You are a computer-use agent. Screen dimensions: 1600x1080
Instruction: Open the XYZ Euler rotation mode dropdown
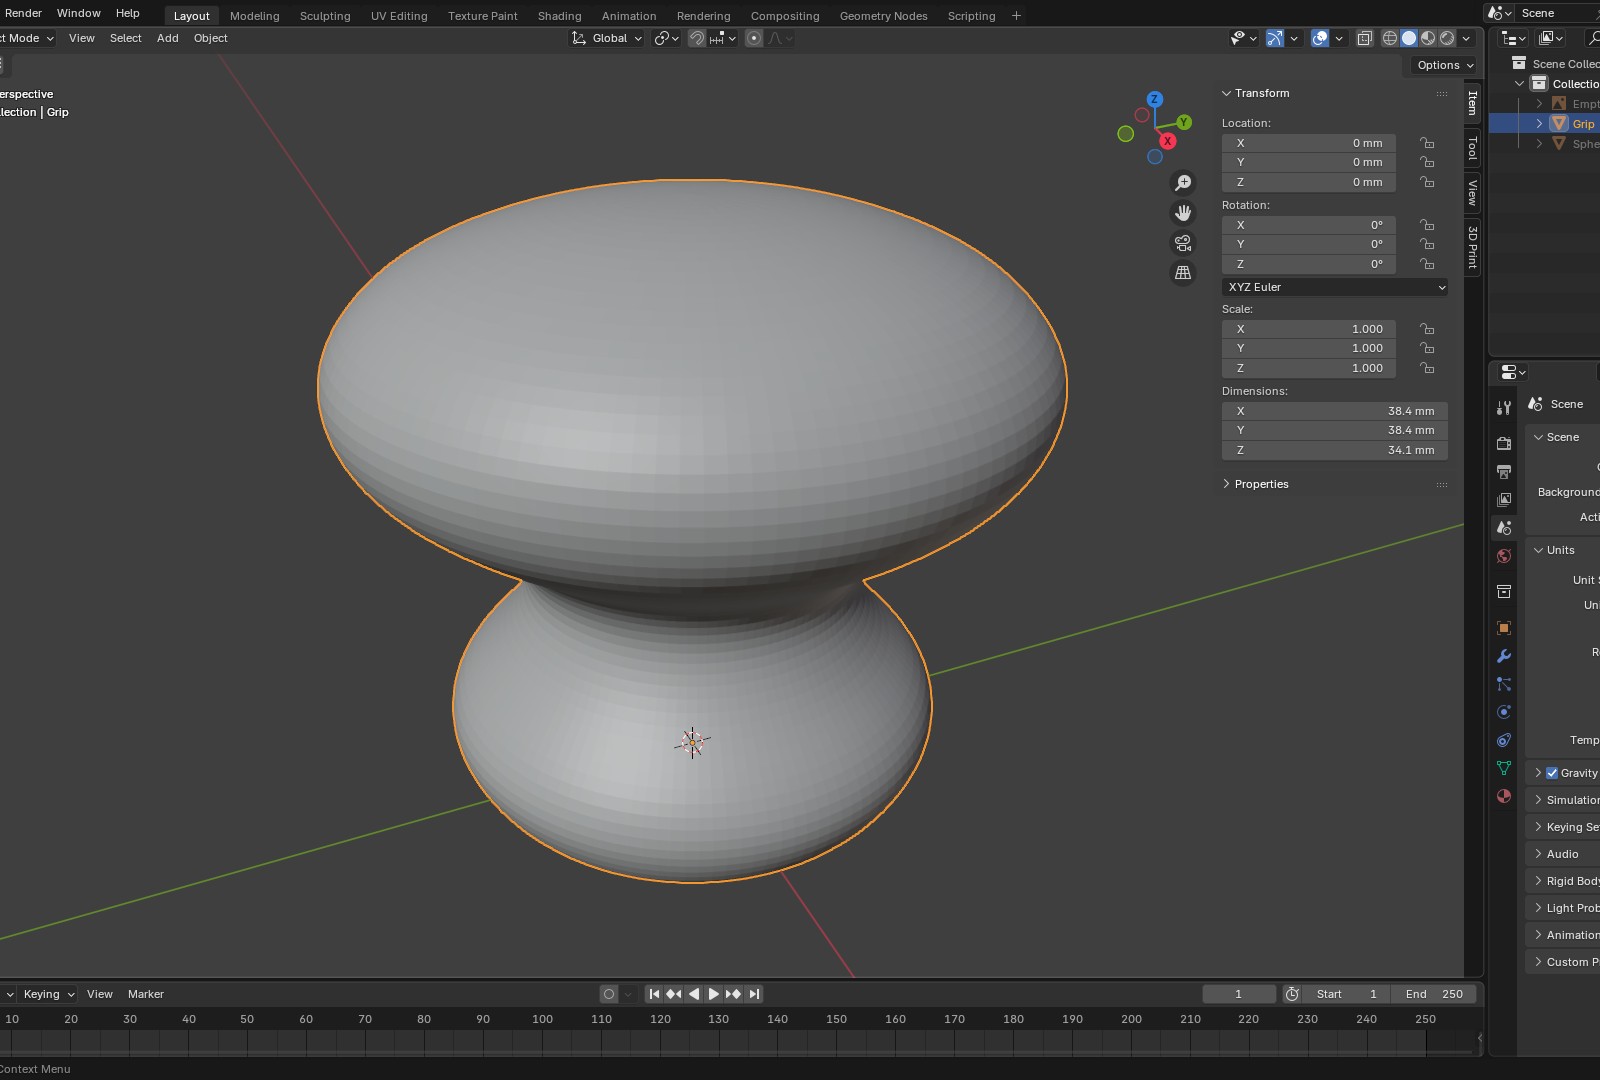pos(1335,287)
